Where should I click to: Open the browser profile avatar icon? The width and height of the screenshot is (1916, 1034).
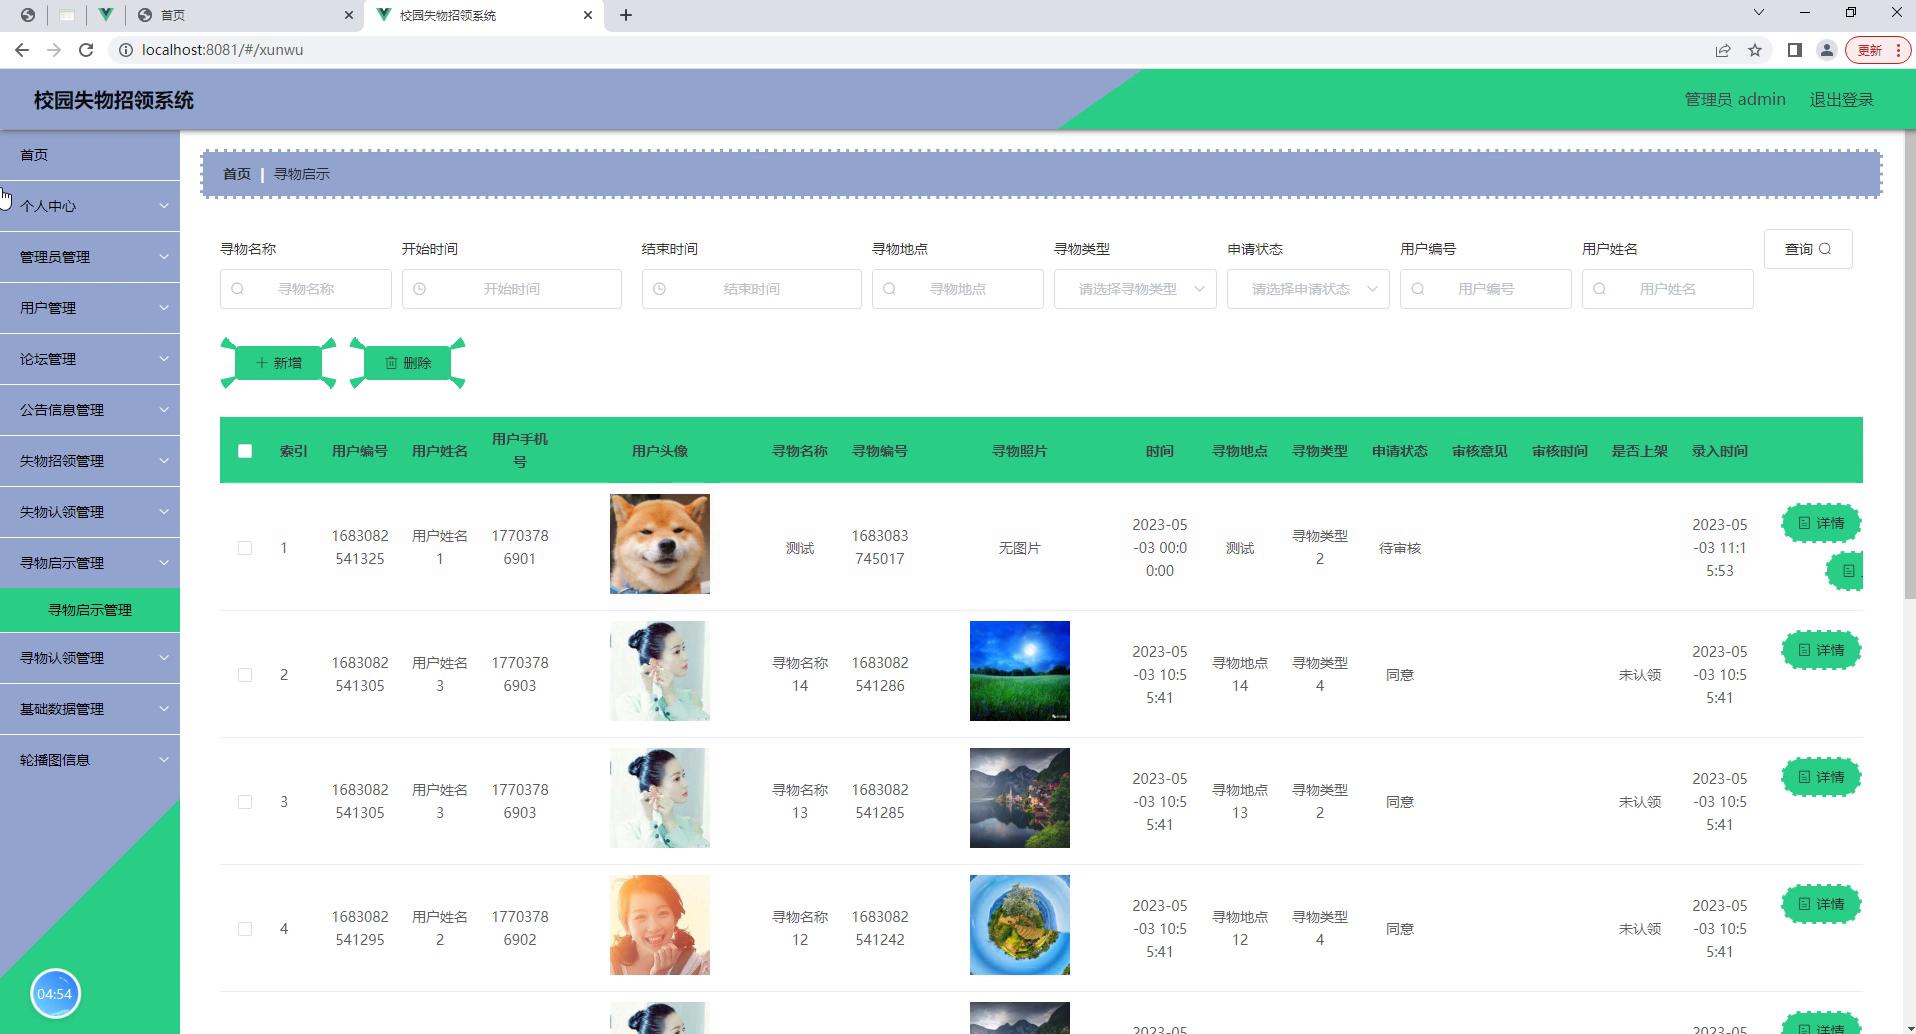click(1826, 50)
